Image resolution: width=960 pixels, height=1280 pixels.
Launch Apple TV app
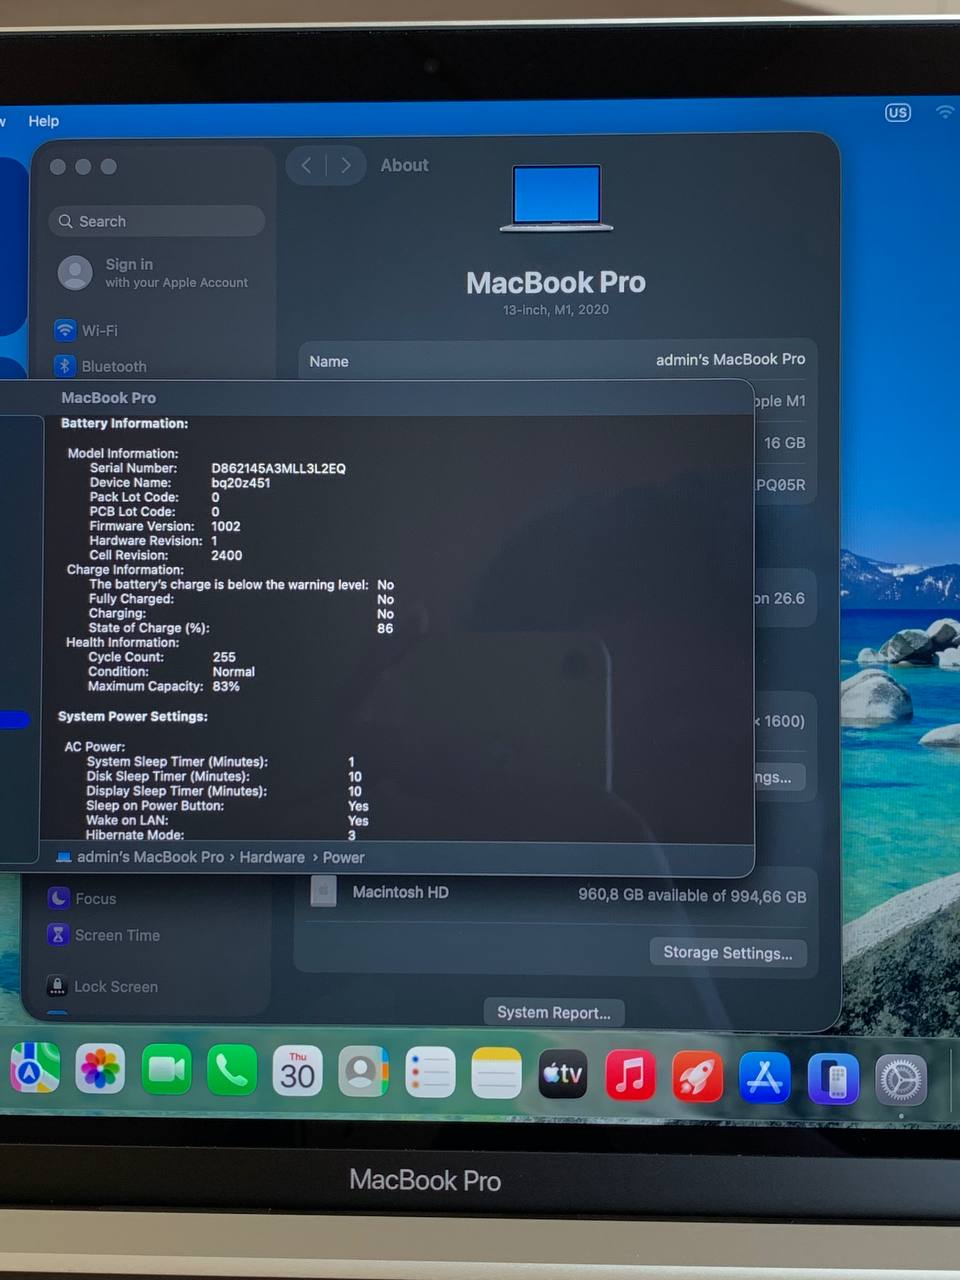click(x=563, y=1074)
